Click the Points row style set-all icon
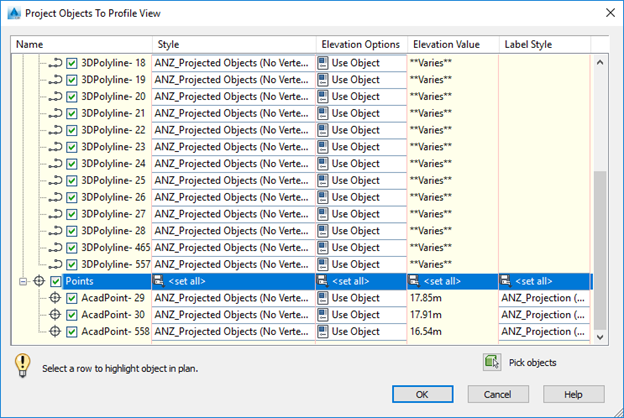The width and height of the screenshot is (624, 418). 159,281
